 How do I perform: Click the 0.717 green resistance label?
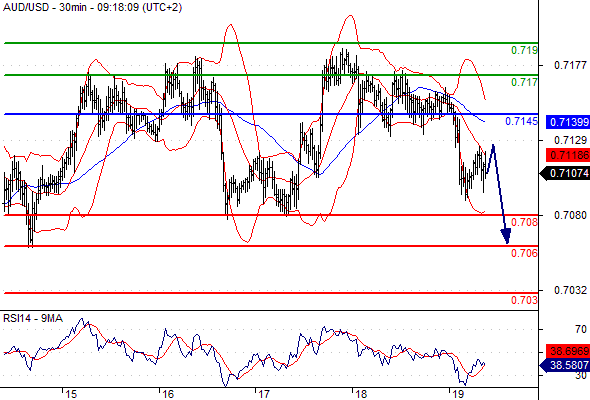[524, 82]
